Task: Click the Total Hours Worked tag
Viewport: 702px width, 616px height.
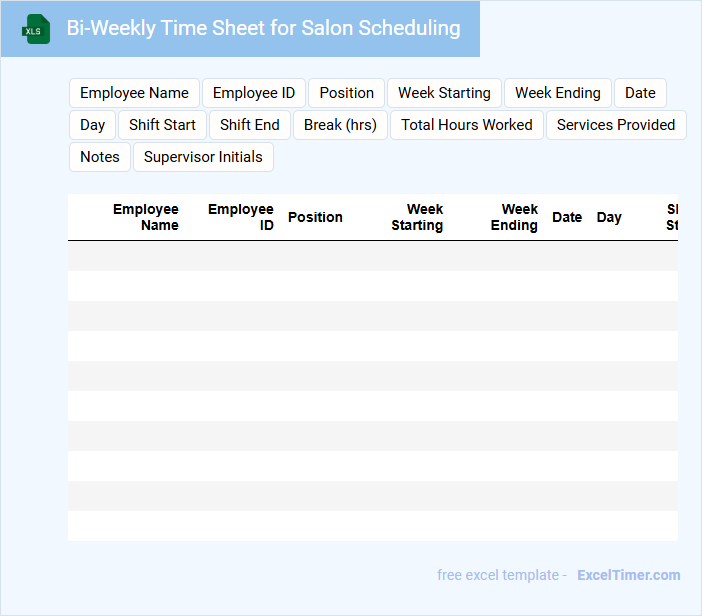Action: click(x=467, y=125)
